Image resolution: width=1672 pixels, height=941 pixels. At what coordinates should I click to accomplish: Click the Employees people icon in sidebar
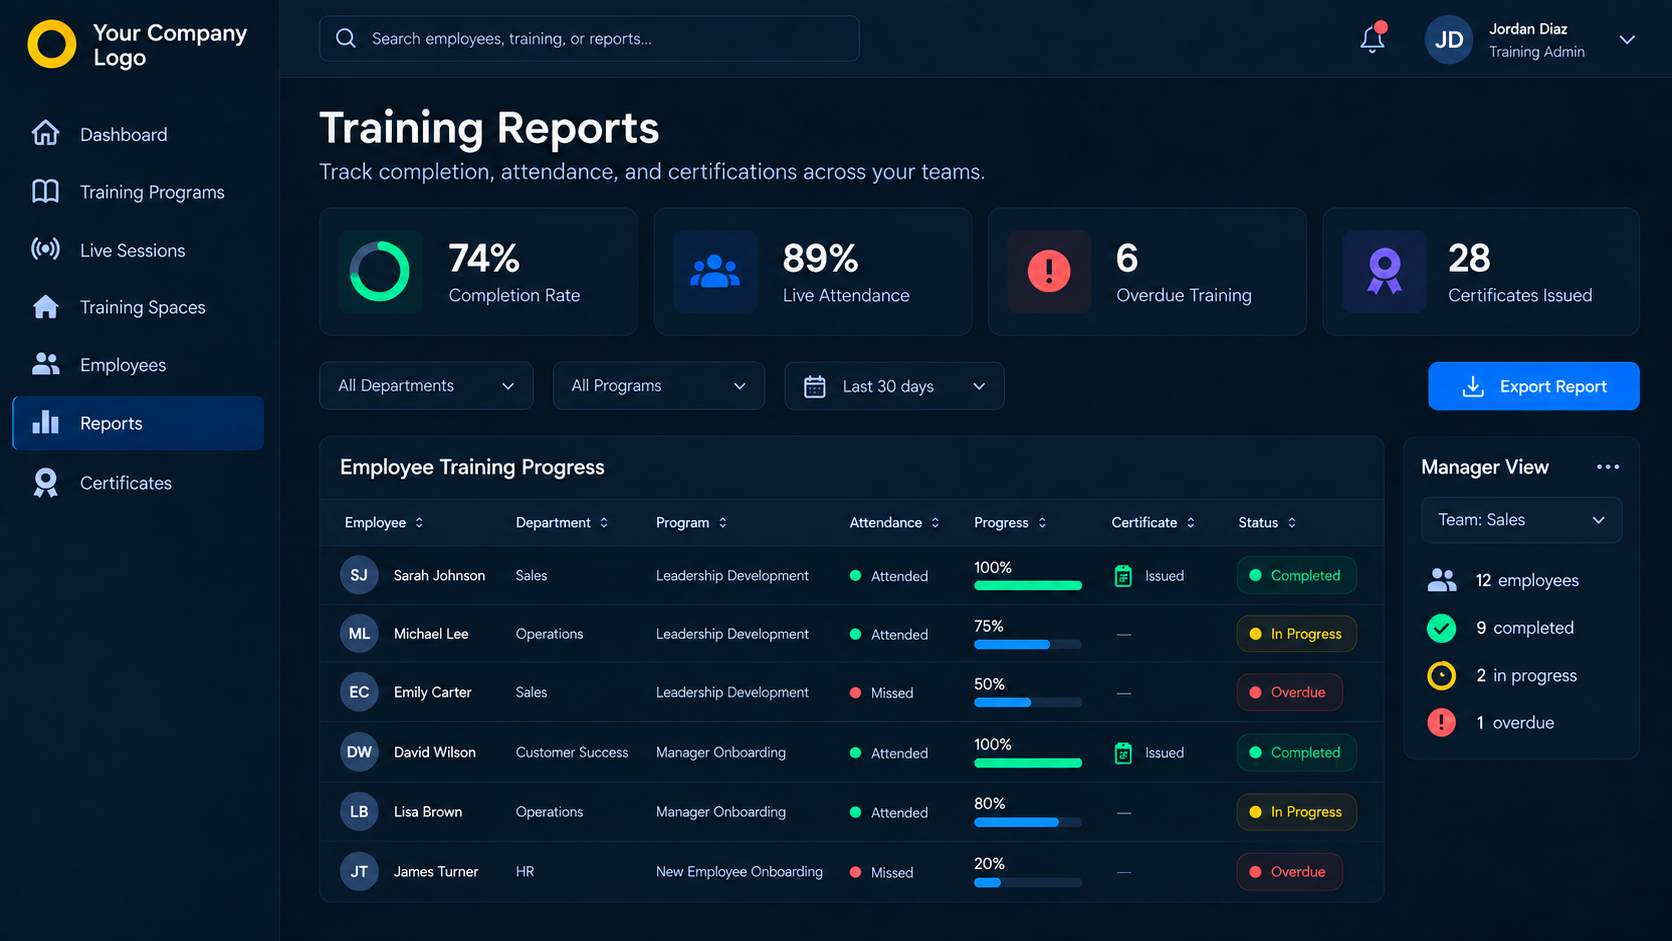pyautogui.click(x=45, y=364)
